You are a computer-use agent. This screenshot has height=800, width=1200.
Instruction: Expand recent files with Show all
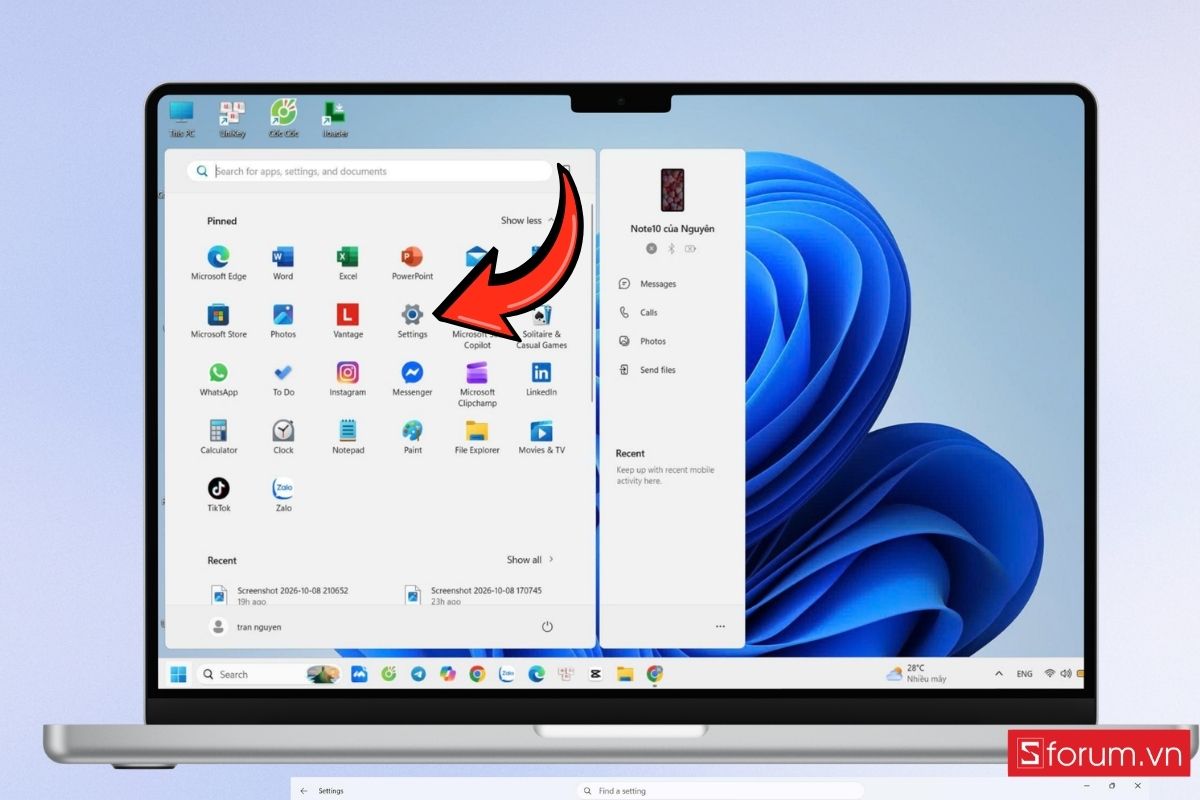click(530, 560)
